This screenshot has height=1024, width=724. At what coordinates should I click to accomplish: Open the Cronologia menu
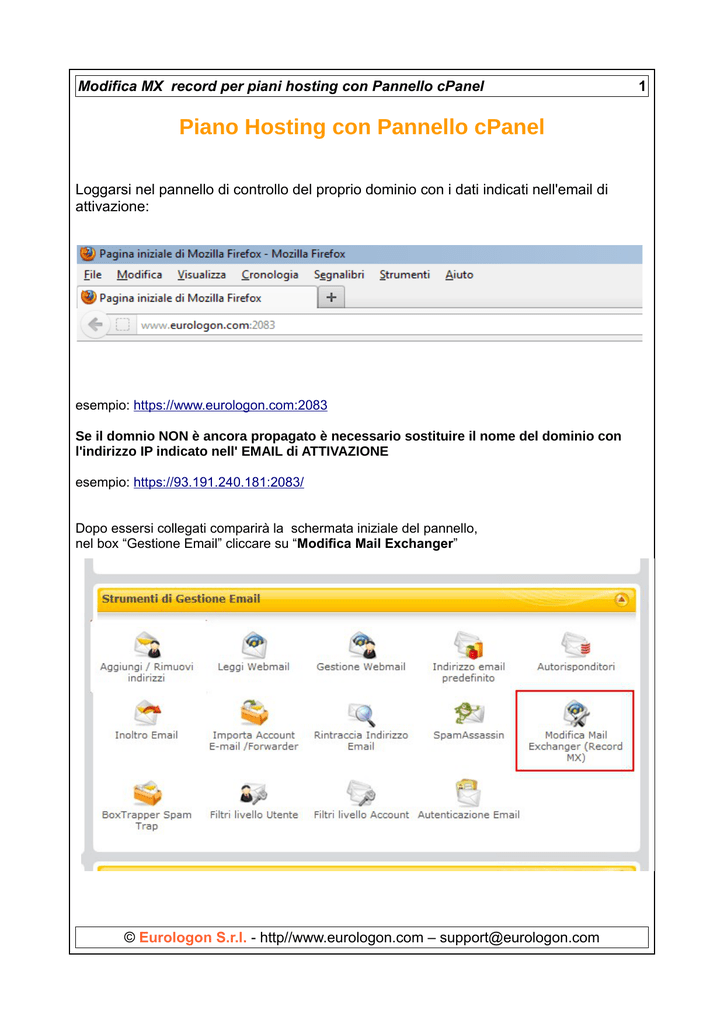(270, 275)
